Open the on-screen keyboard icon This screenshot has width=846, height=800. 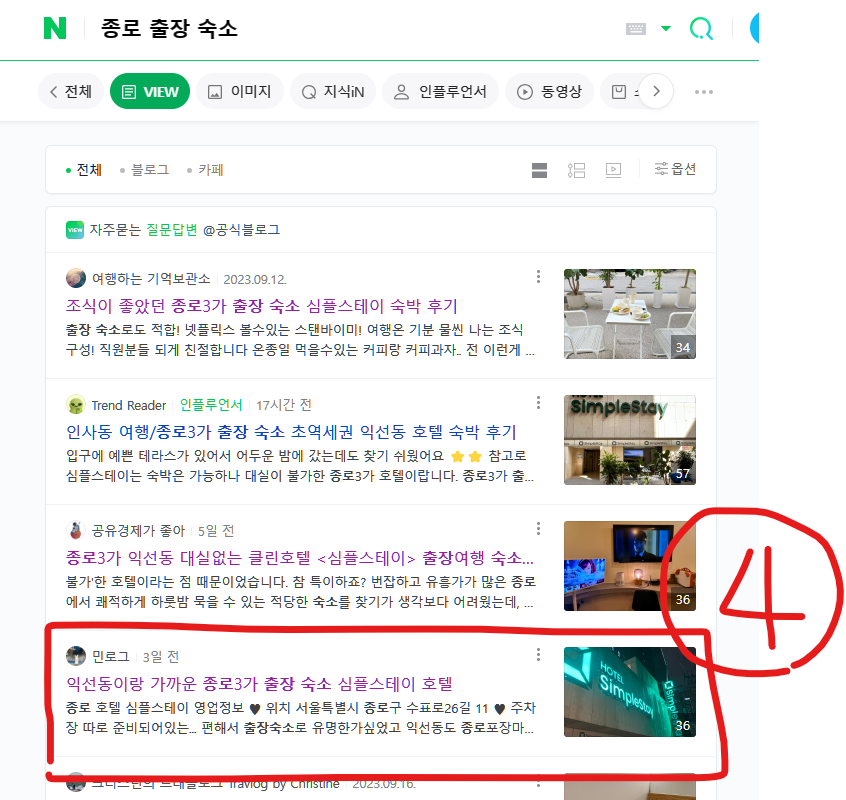click(636, 29)
